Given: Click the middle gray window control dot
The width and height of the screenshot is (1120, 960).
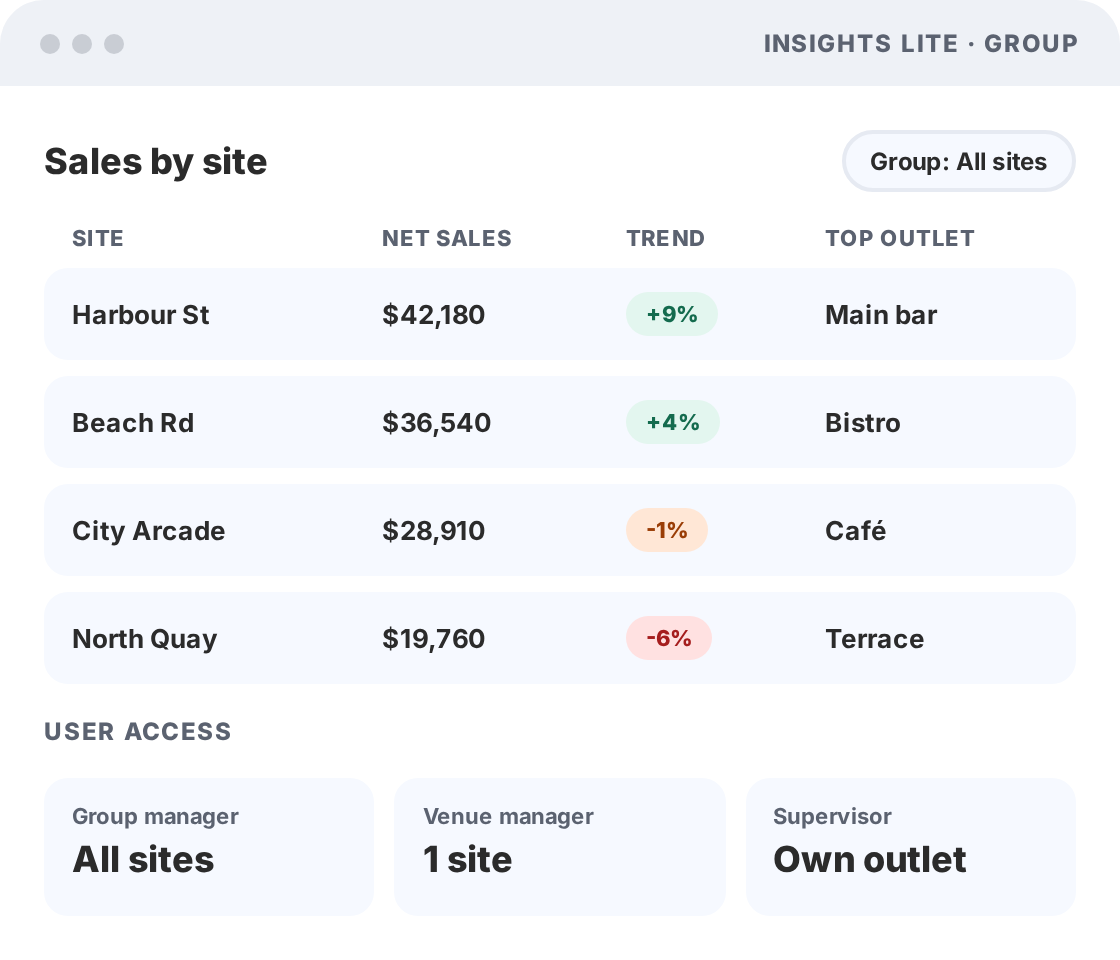Looking at the screenshot, I should [82, 44].
